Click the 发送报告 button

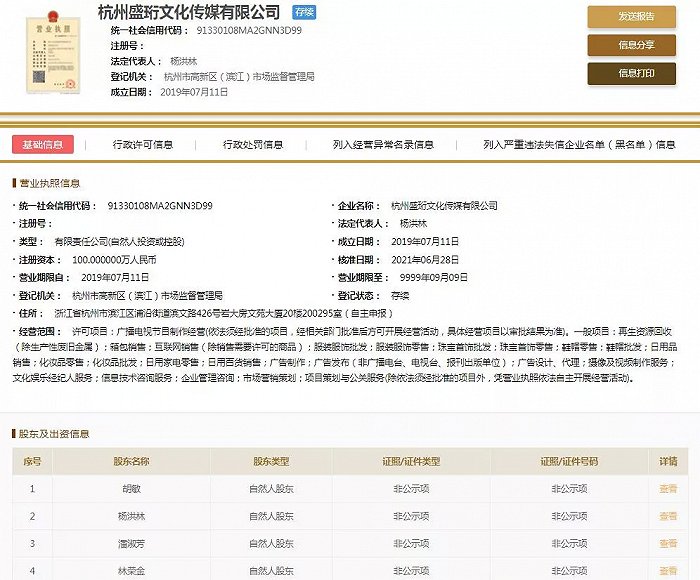coord(631,17)
